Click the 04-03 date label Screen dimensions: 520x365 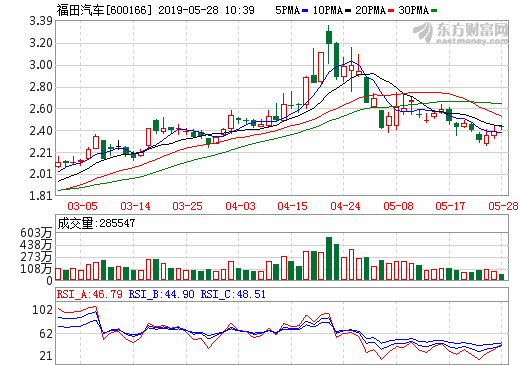[x=240, y=206]
